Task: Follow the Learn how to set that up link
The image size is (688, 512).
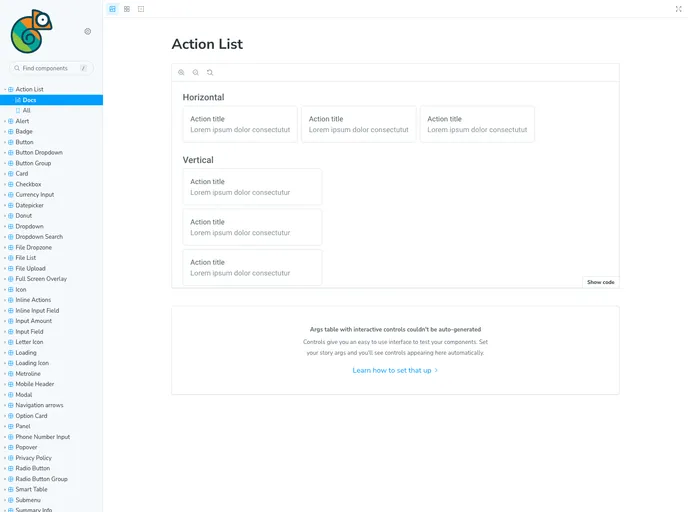Action: 395,370
